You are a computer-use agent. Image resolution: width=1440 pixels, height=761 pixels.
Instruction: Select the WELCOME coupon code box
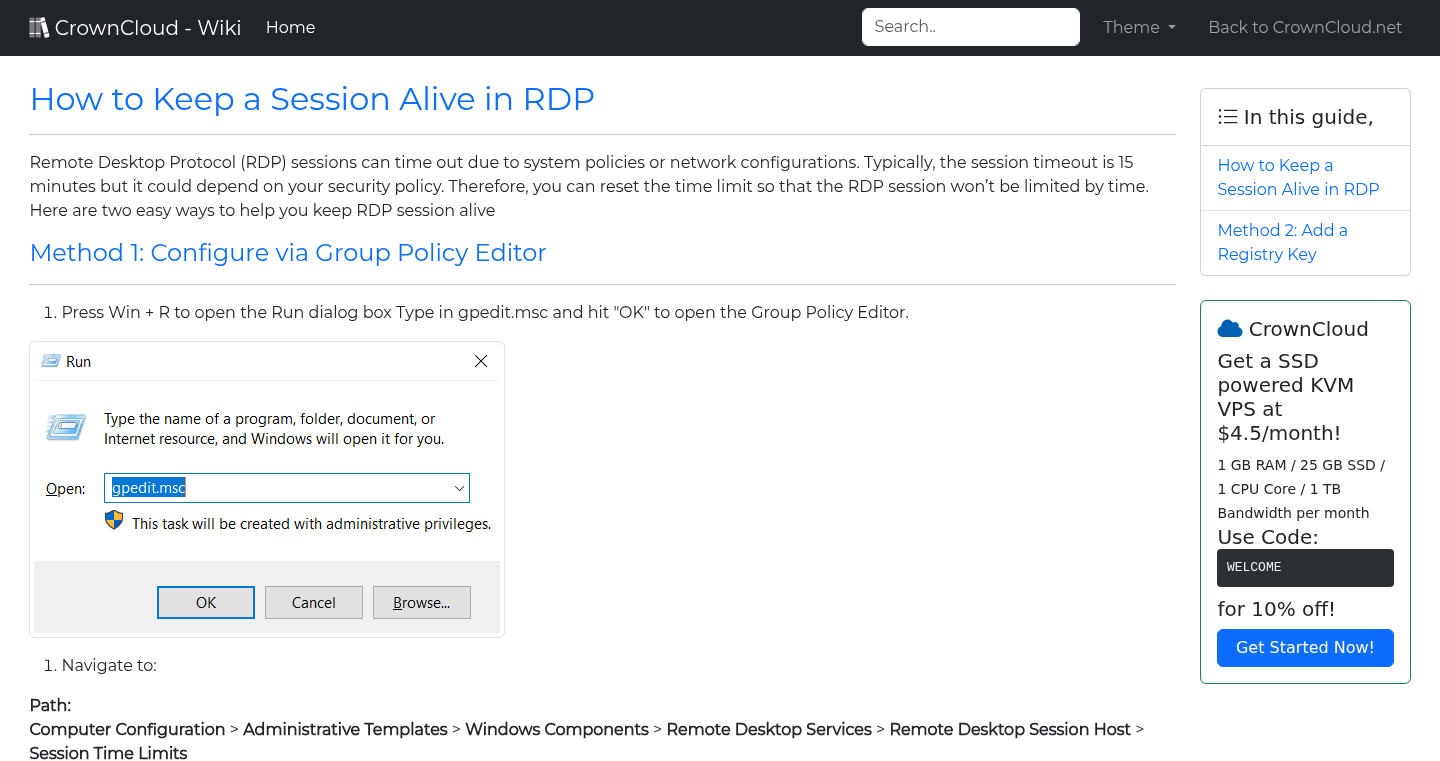click(x=1305, y=567)
